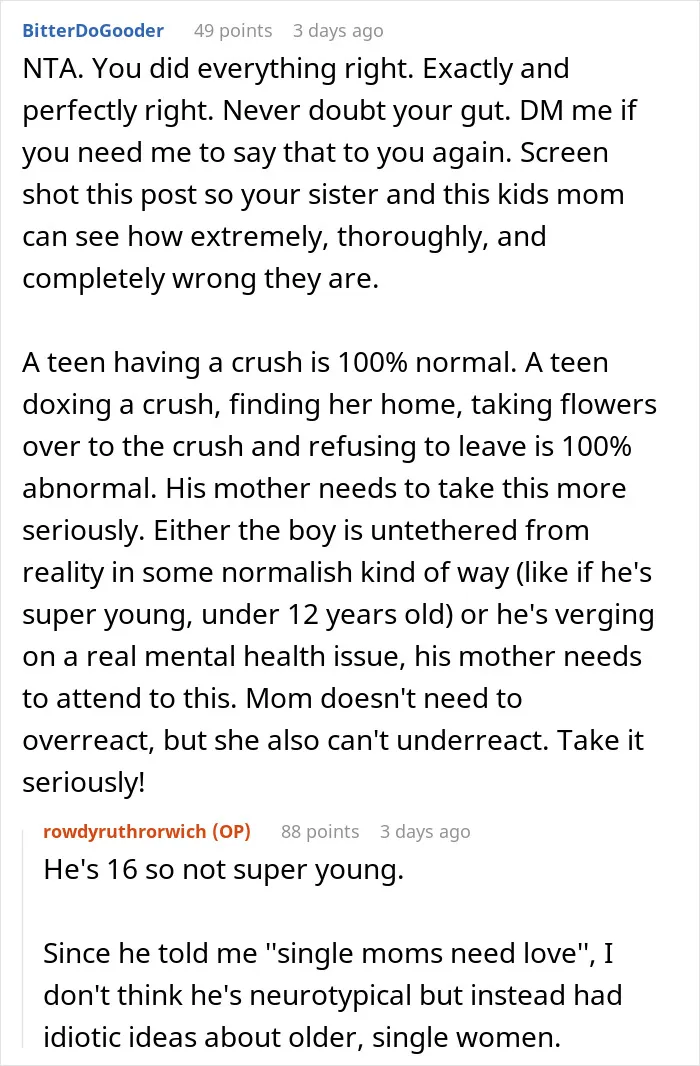The height and width of the screenshot is (1066, 700).
Task: Collapse the reply via its vertical thread line
Action: pyautogui.click(x=23, y=938)
